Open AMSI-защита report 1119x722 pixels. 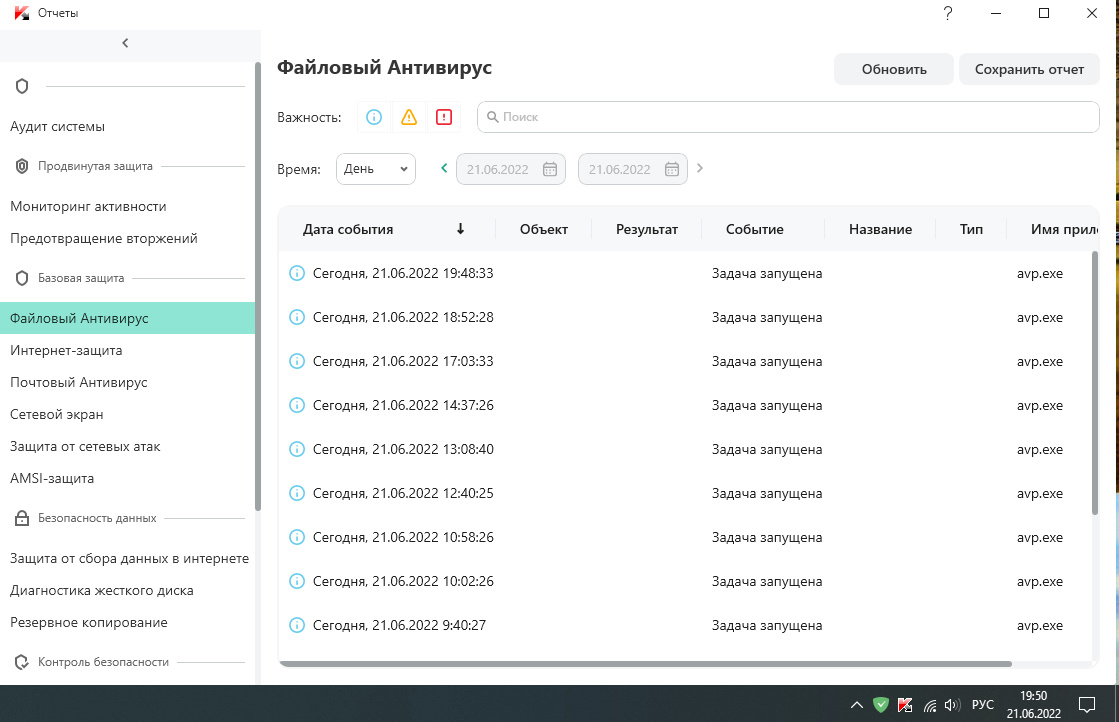tap(51, 479)
